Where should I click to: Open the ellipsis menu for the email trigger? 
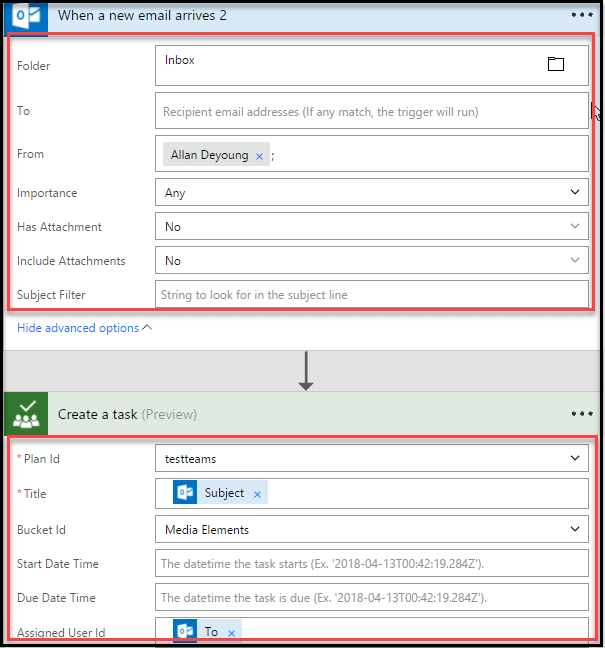tap(582, 15)
